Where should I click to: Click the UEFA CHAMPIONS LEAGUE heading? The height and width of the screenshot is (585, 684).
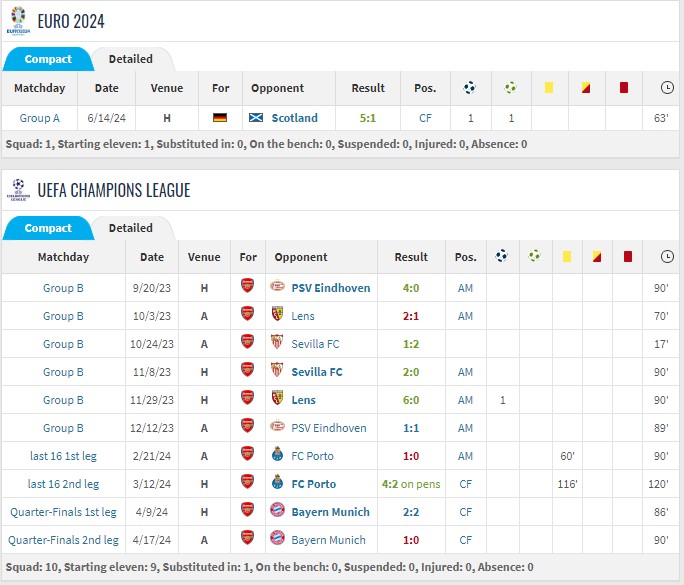(x=114, y=190)
